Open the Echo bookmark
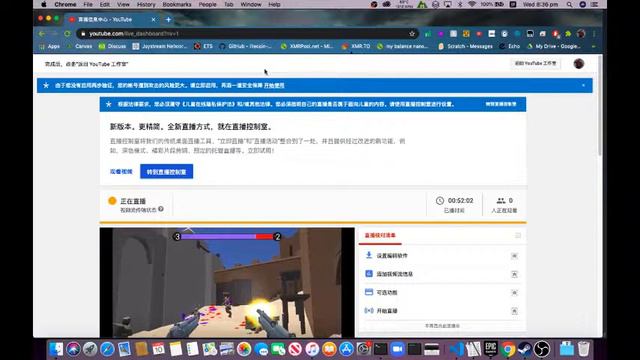 510,47
